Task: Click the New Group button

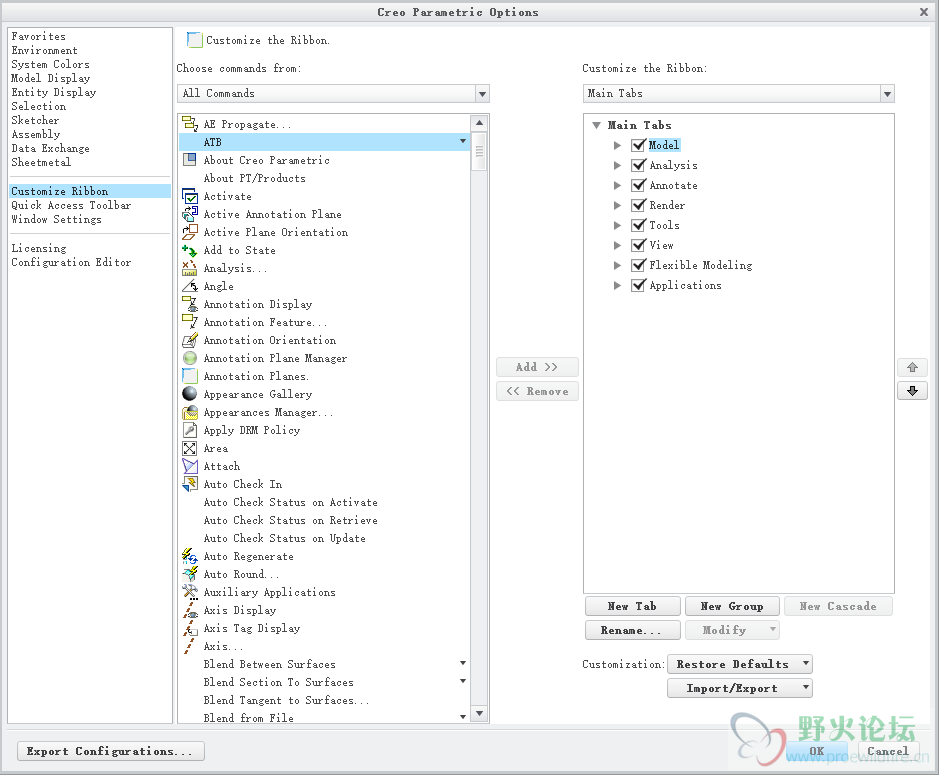Action: pos(732,606)
